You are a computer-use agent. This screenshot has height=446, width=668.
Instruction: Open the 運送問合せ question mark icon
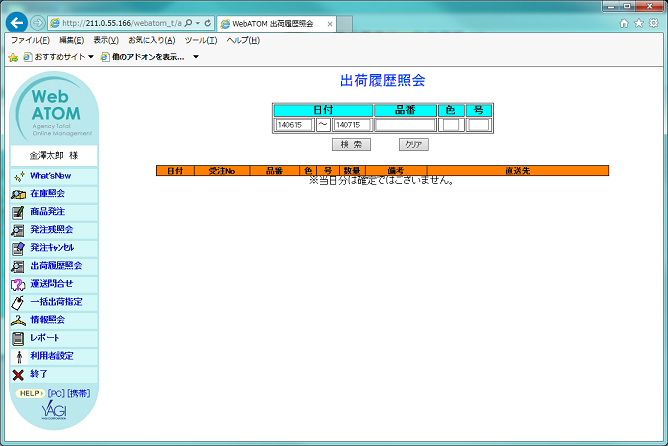(18, 285)
